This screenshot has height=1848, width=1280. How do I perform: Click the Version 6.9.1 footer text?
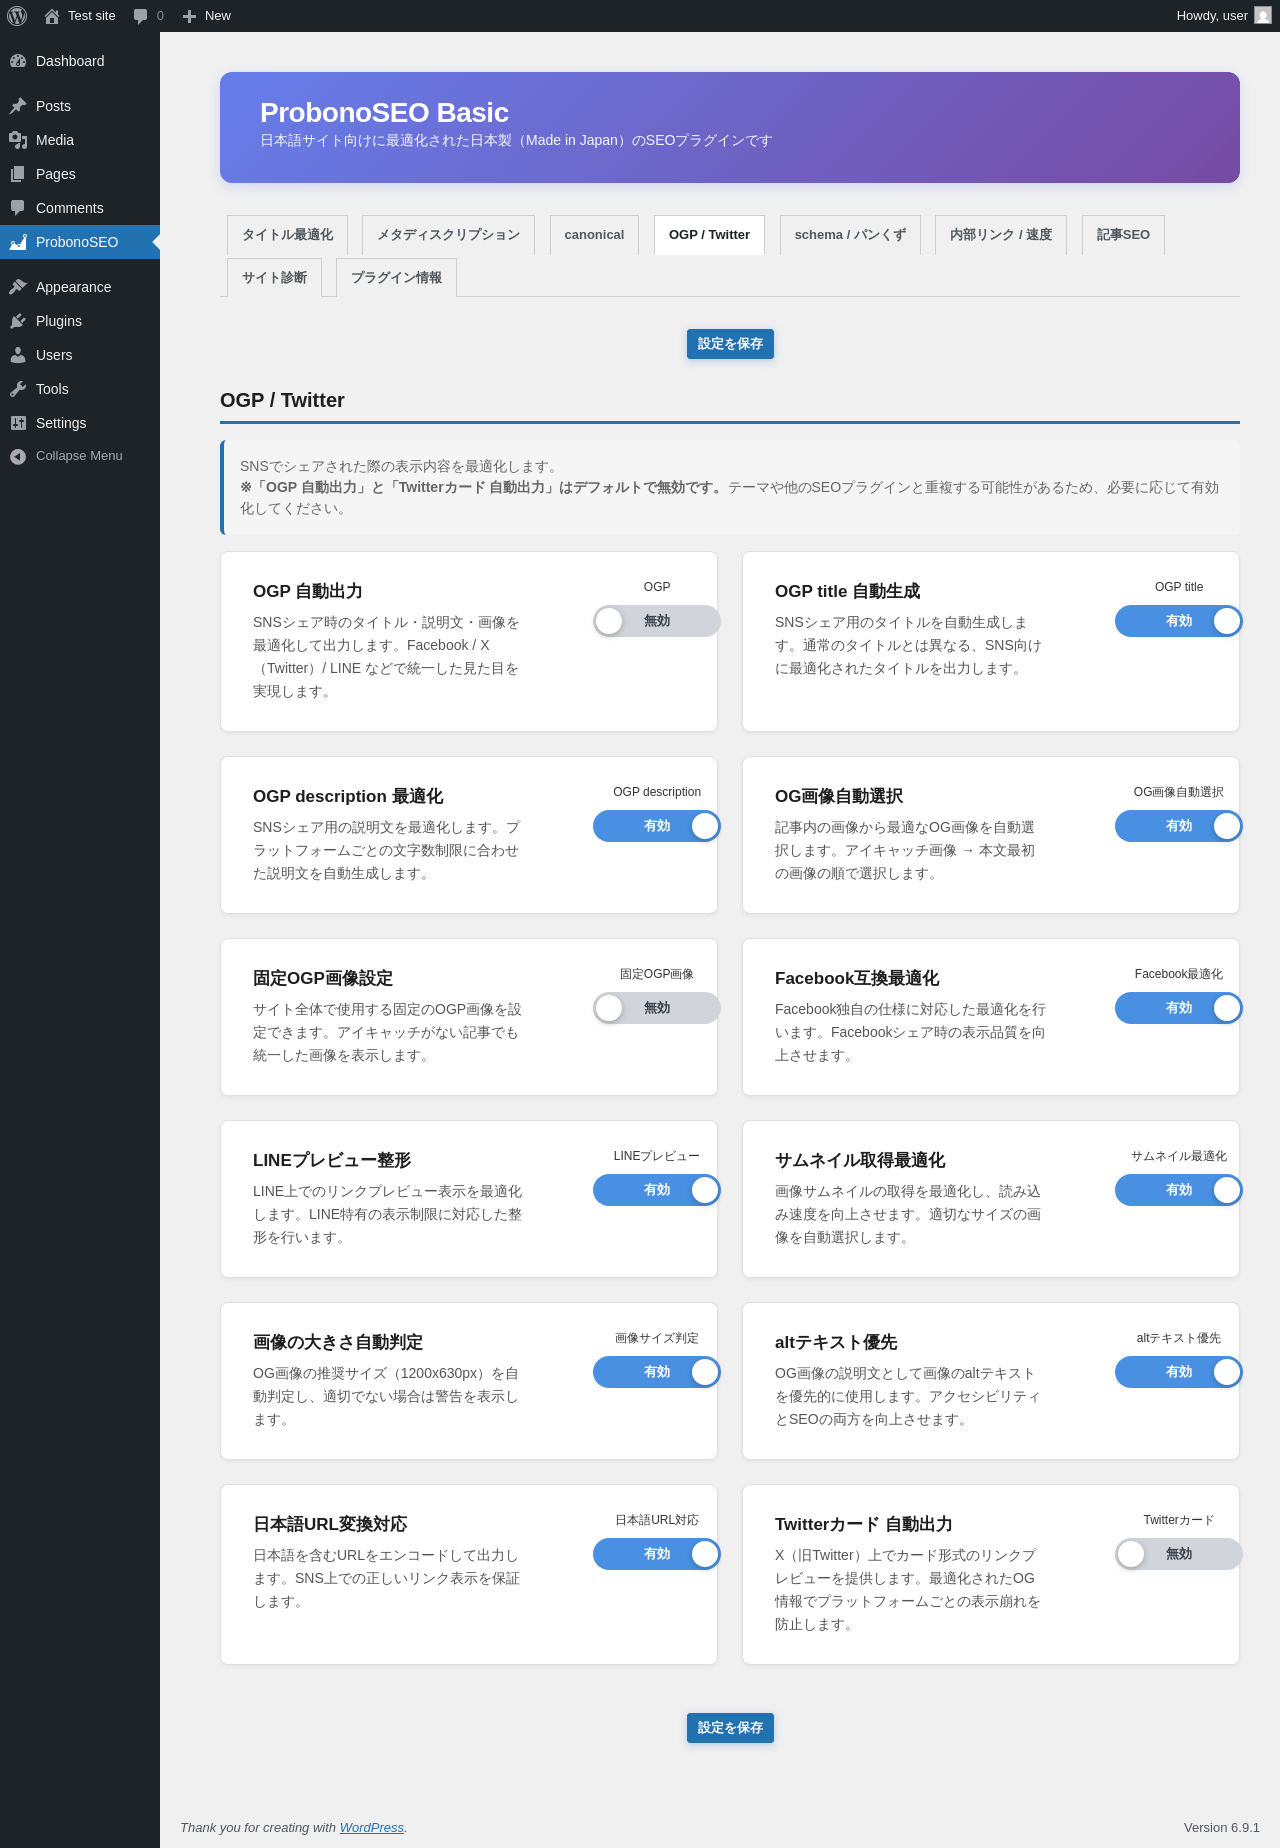pos(1222,1828)
